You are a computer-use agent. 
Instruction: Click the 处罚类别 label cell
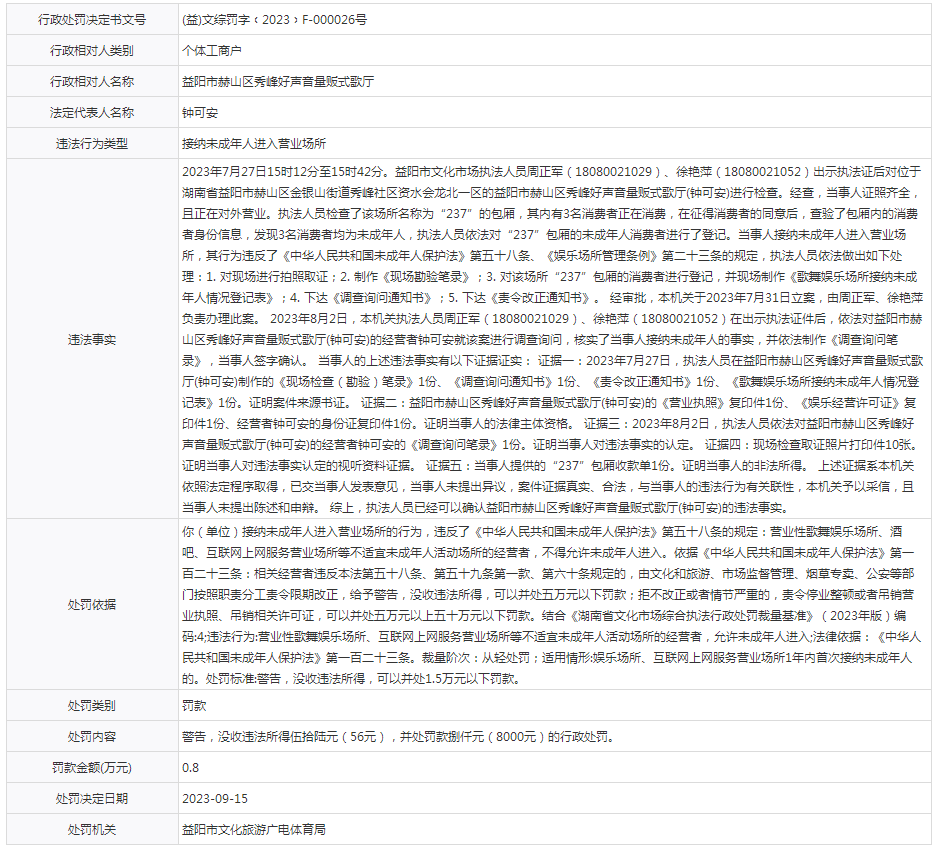click(x=91, y=705)
